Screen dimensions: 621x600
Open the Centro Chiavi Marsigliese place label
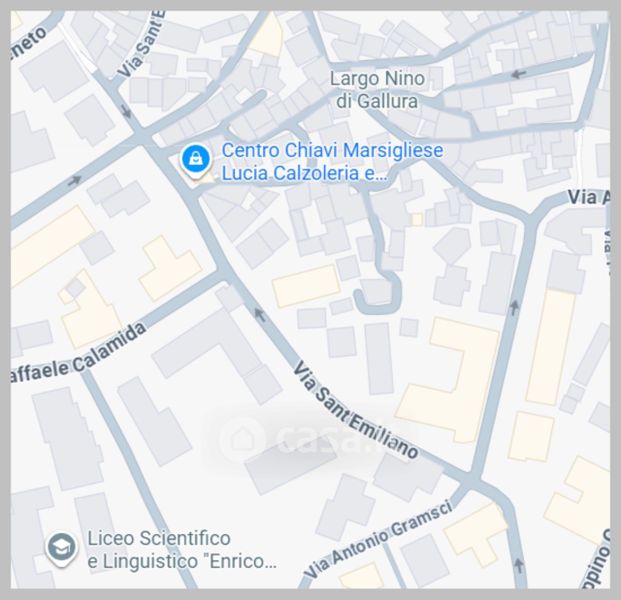(332, 150)
